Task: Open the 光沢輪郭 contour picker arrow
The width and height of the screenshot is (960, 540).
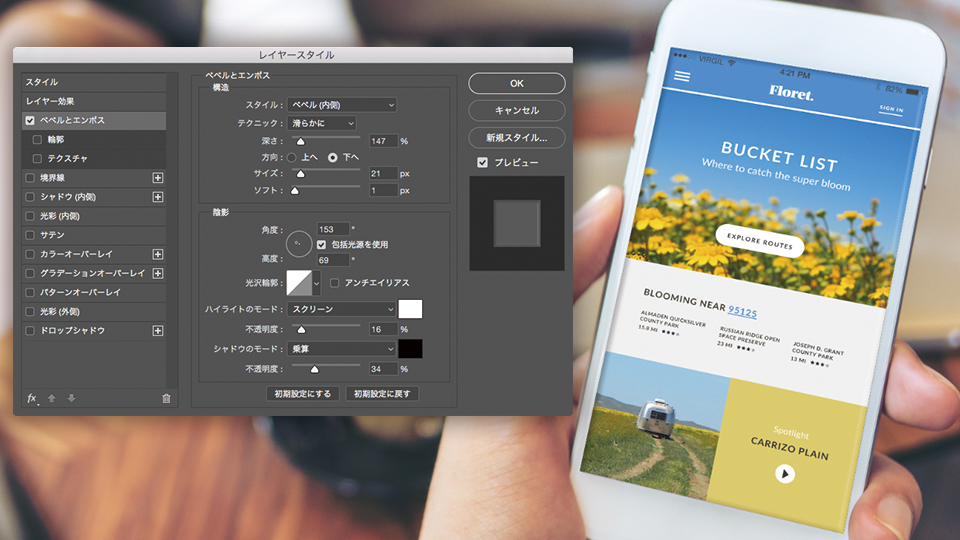Action: tap(317, 283)
